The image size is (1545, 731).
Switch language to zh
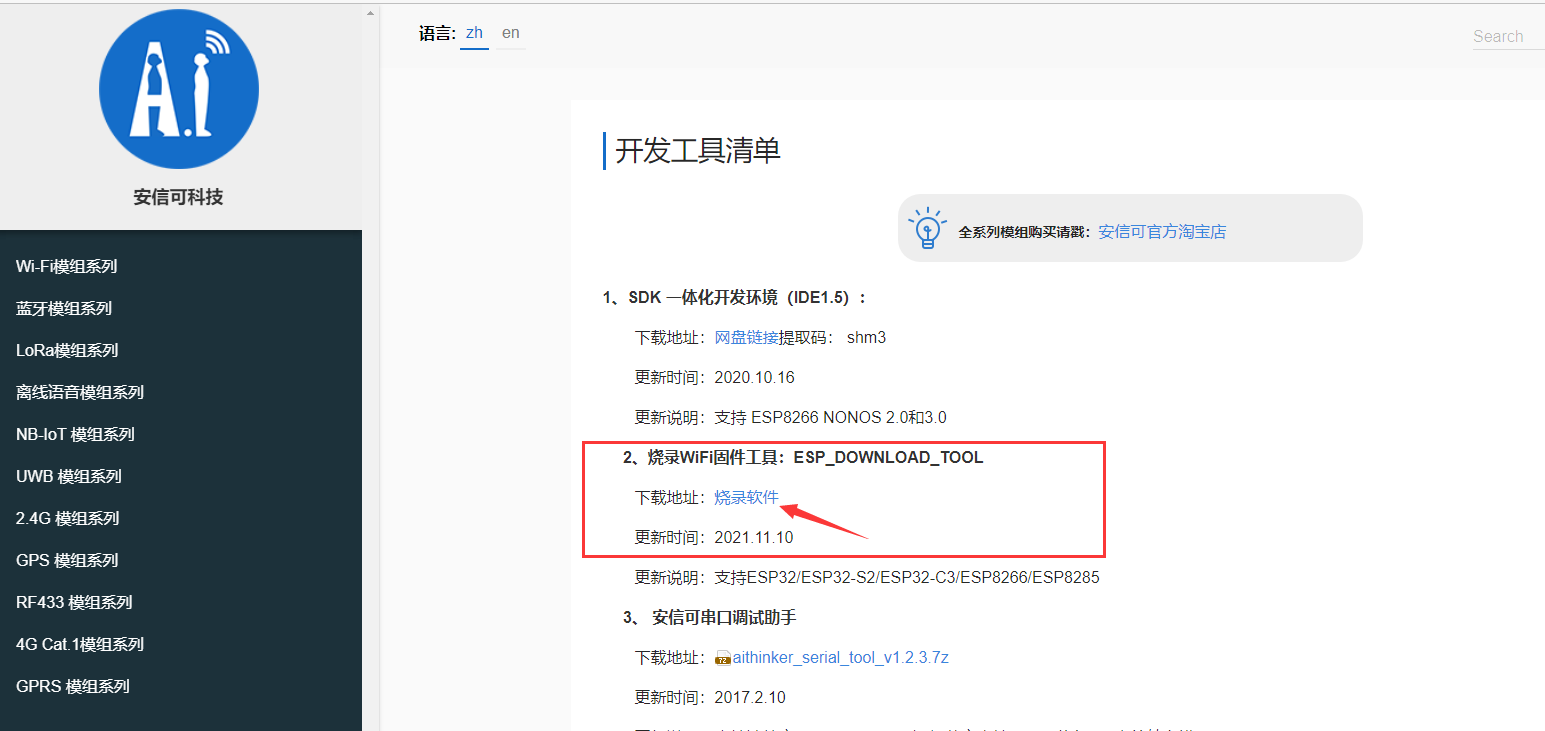[474, 33]
